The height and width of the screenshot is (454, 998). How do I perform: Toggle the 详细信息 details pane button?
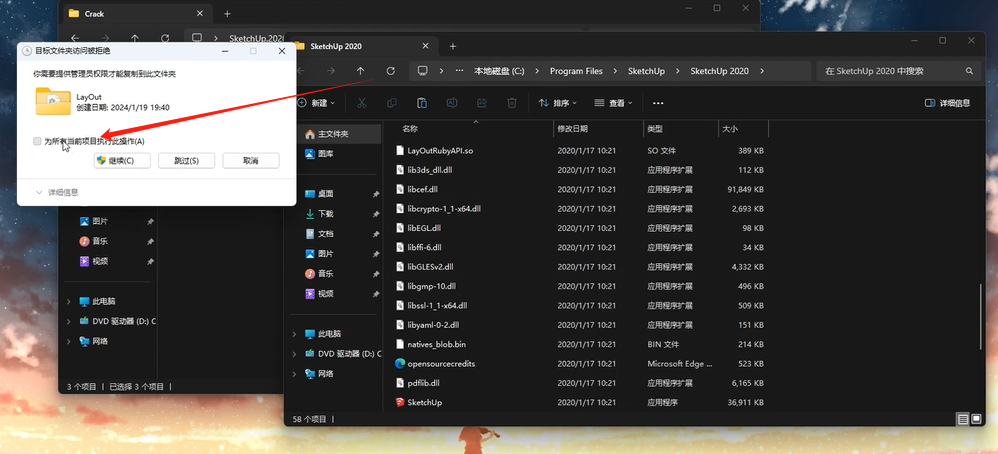948,103
